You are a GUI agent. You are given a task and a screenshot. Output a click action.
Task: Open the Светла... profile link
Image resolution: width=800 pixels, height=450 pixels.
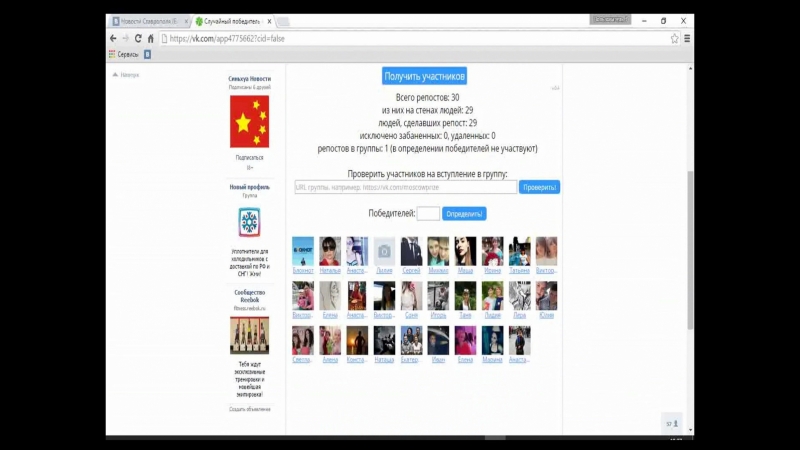click(303, 360)
